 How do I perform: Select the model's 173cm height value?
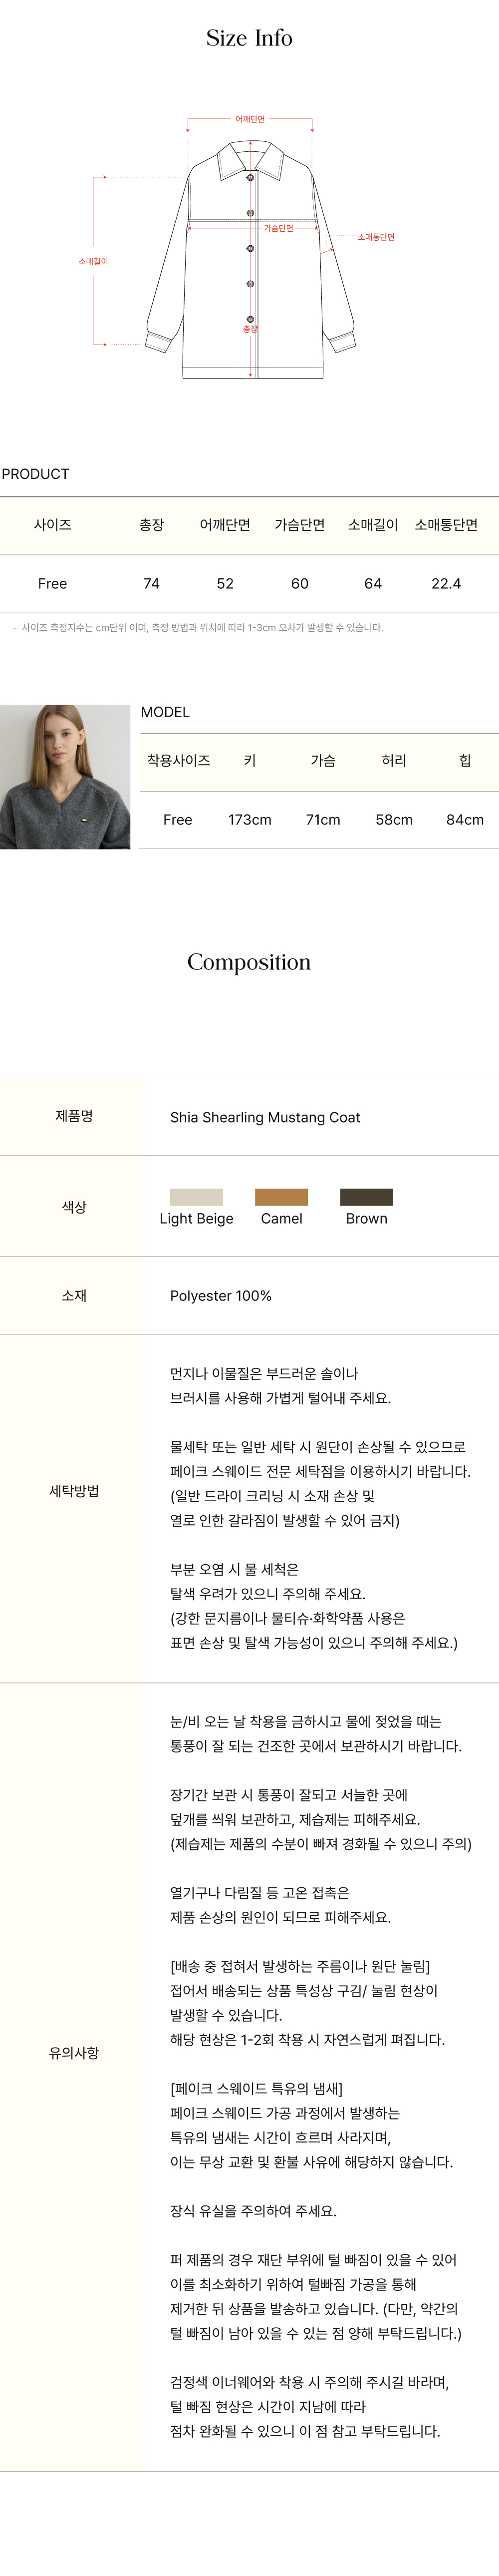tap(250, 820)
